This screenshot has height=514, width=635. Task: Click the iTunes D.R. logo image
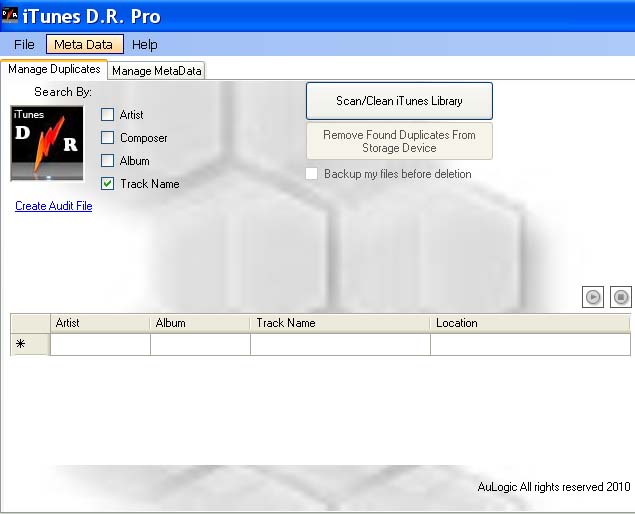pyautogui.click(x=47, y=143)
